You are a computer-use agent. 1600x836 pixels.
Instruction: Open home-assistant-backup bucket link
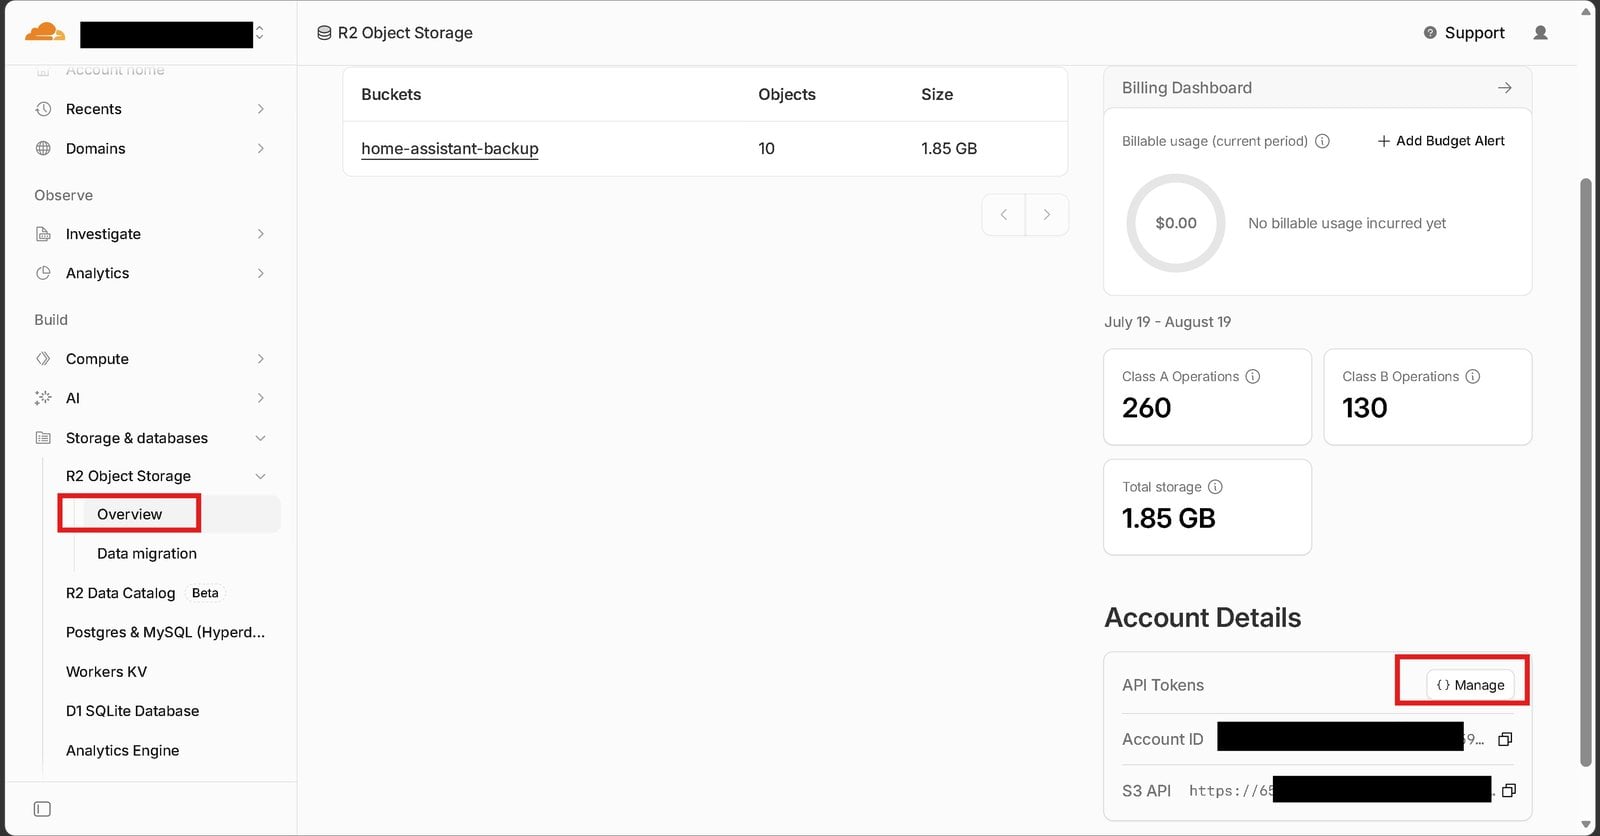450,148
